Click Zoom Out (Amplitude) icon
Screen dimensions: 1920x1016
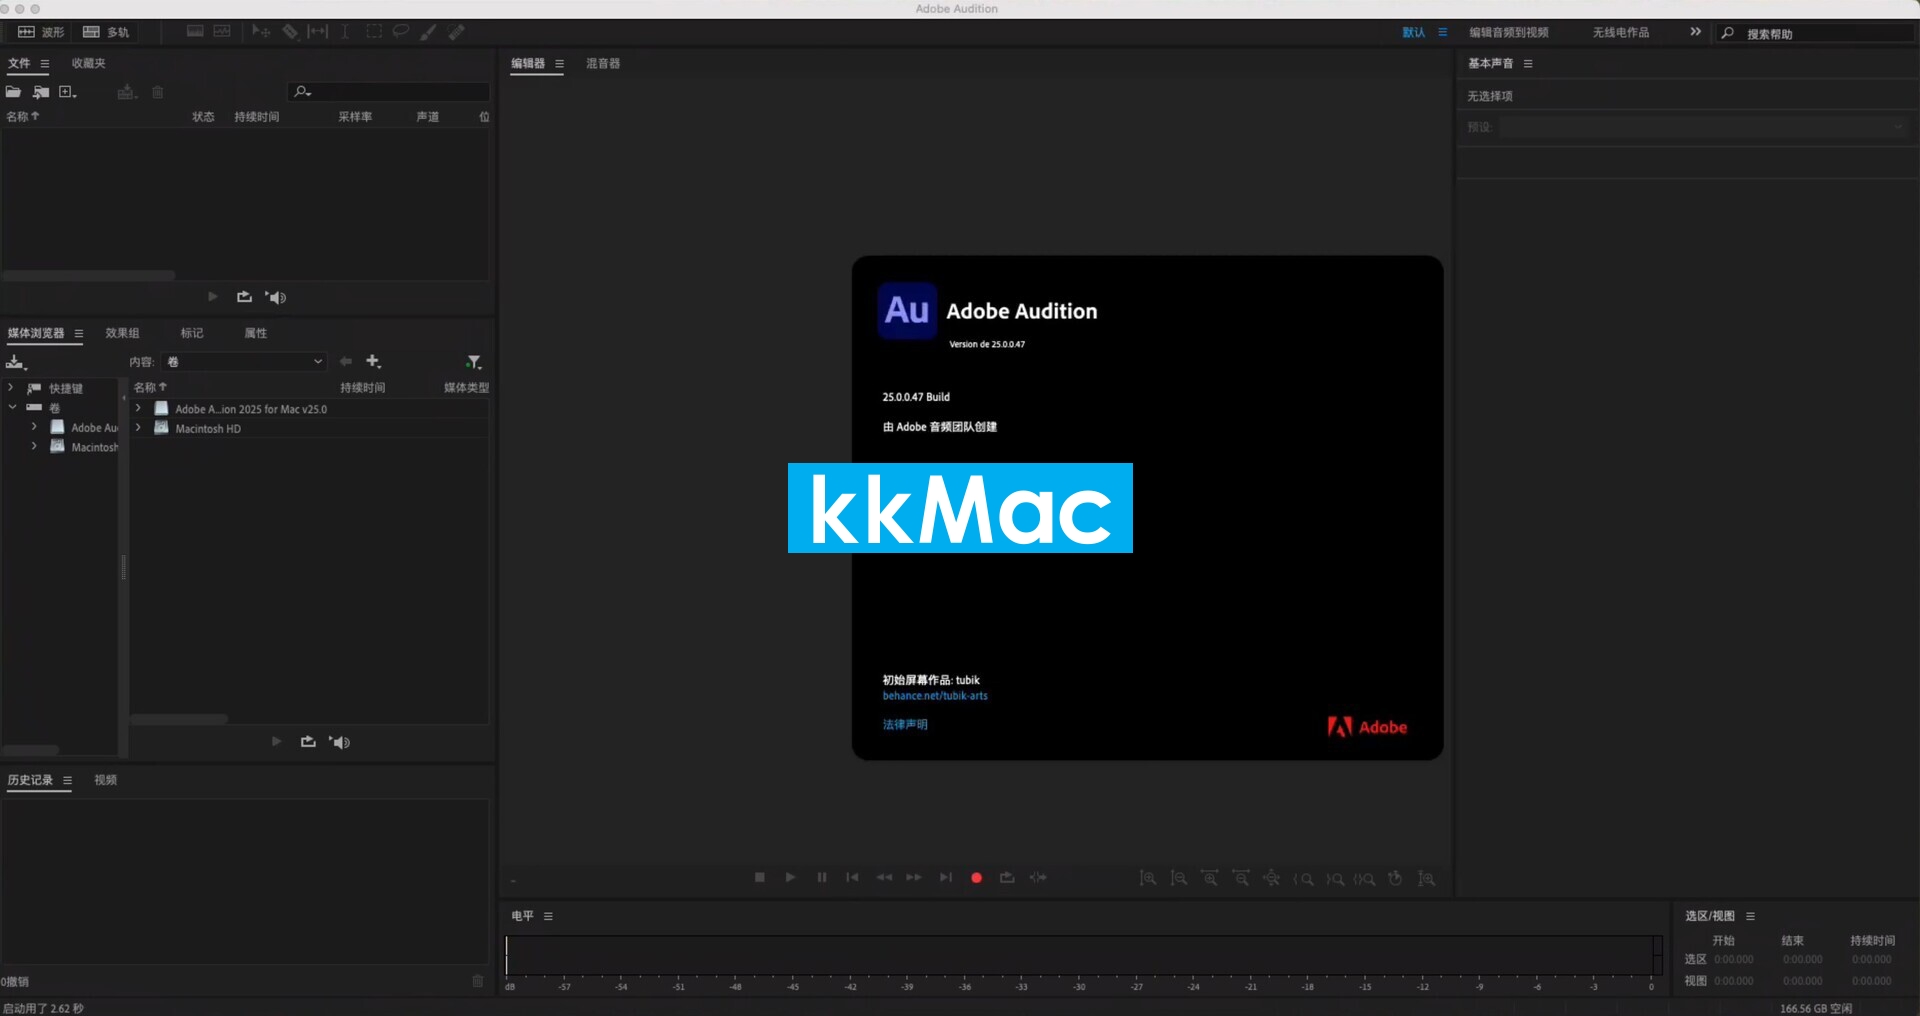click(x=1179, y=878)
